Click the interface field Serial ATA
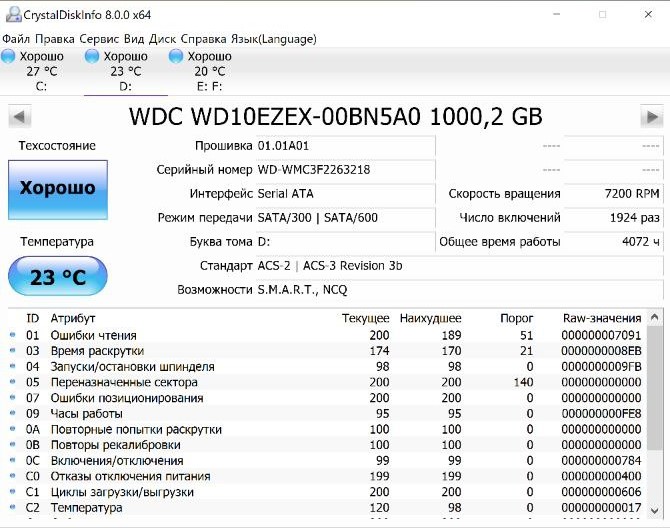Screen dimensions: 670x528 coord(345,194)
